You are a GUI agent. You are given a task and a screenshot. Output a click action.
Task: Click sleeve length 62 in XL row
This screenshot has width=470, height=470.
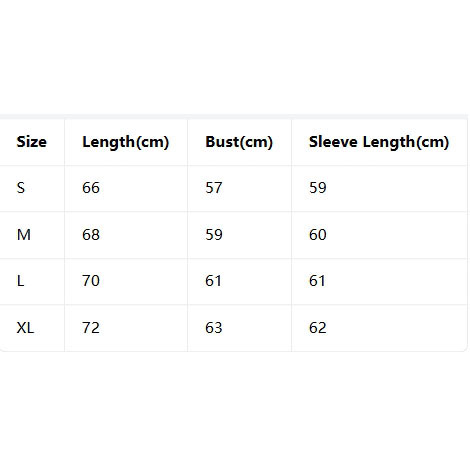click(x=318, y=328)
